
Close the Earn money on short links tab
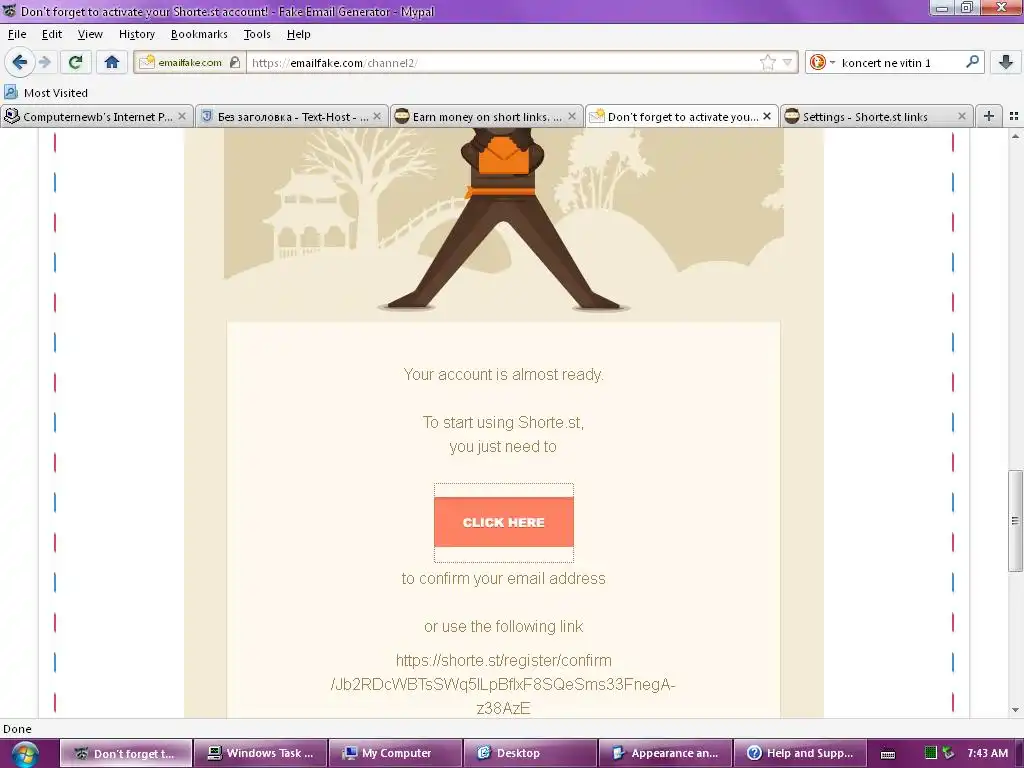[572, 116]
